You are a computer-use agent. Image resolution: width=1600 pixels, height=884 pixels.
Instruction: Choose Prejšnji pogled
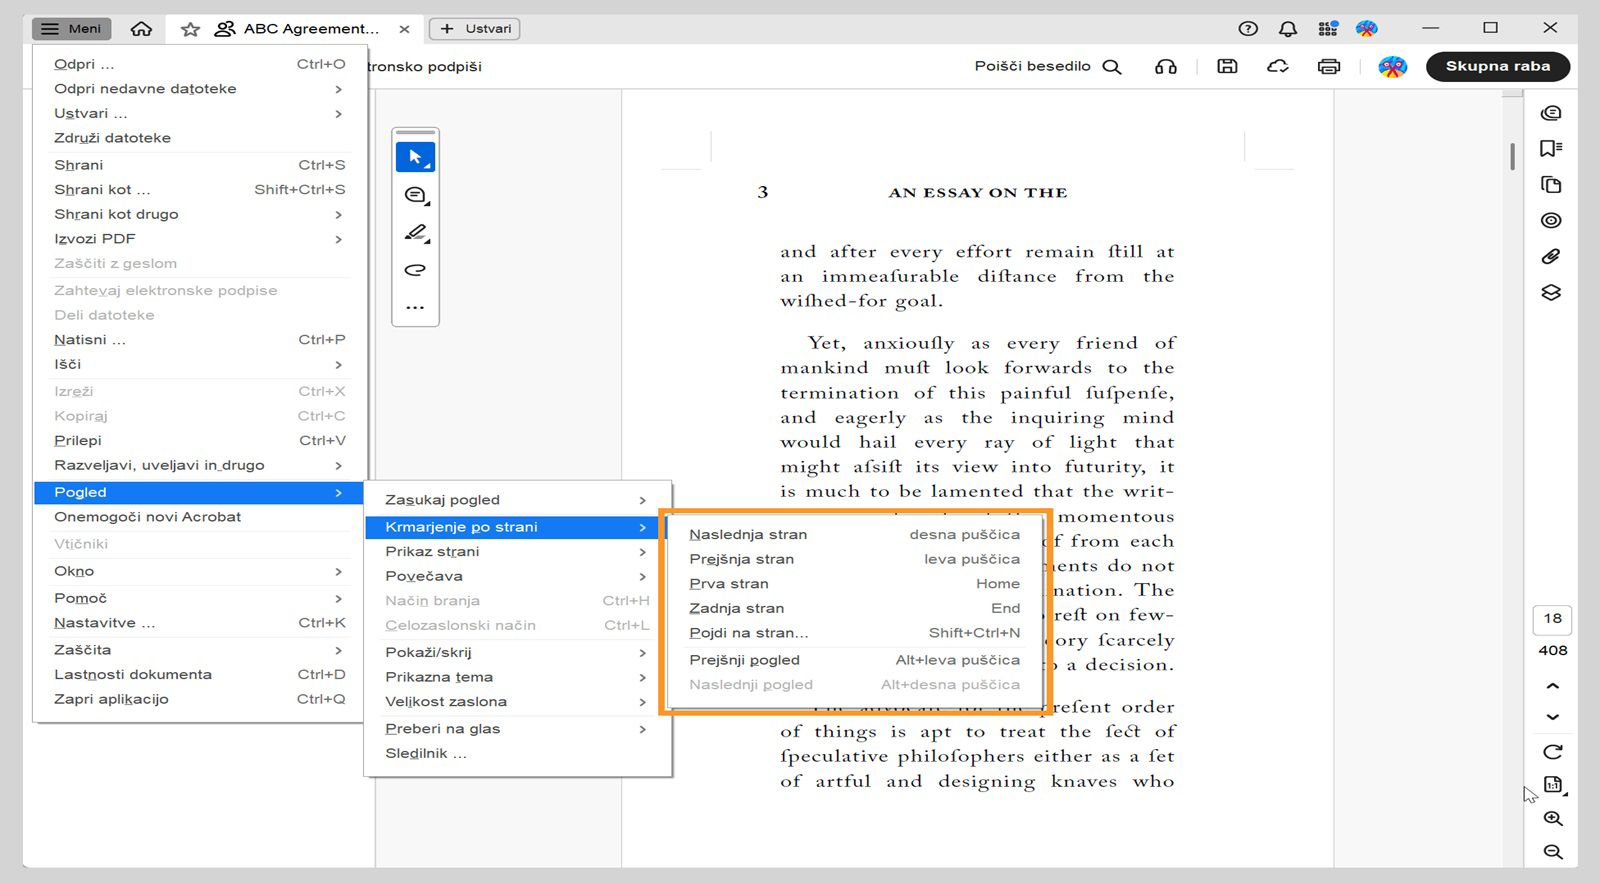coord(854,660)
